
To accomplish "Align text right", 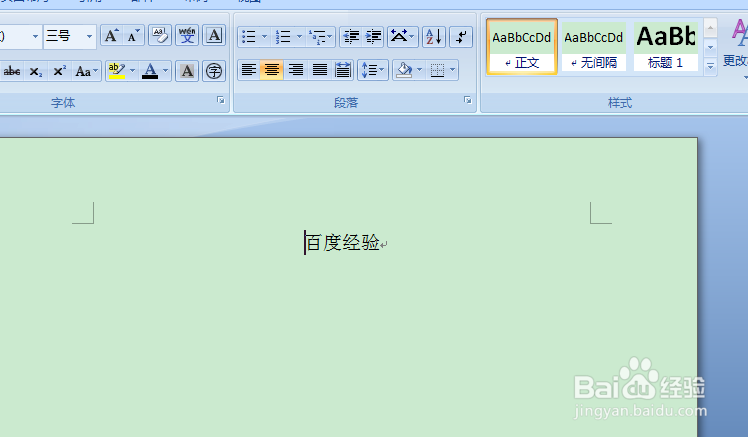I will coord(296,71).
